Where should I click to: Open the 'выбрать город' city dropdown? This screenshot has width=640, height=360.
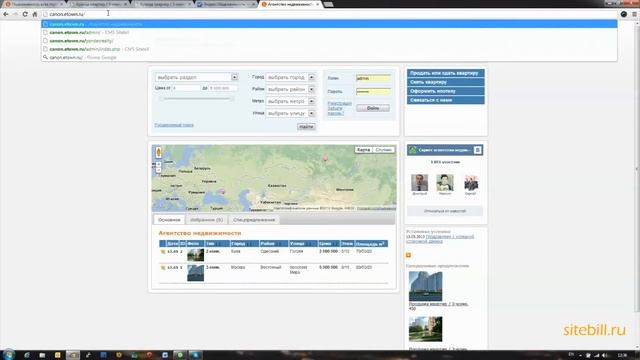[x=290, y=77]
